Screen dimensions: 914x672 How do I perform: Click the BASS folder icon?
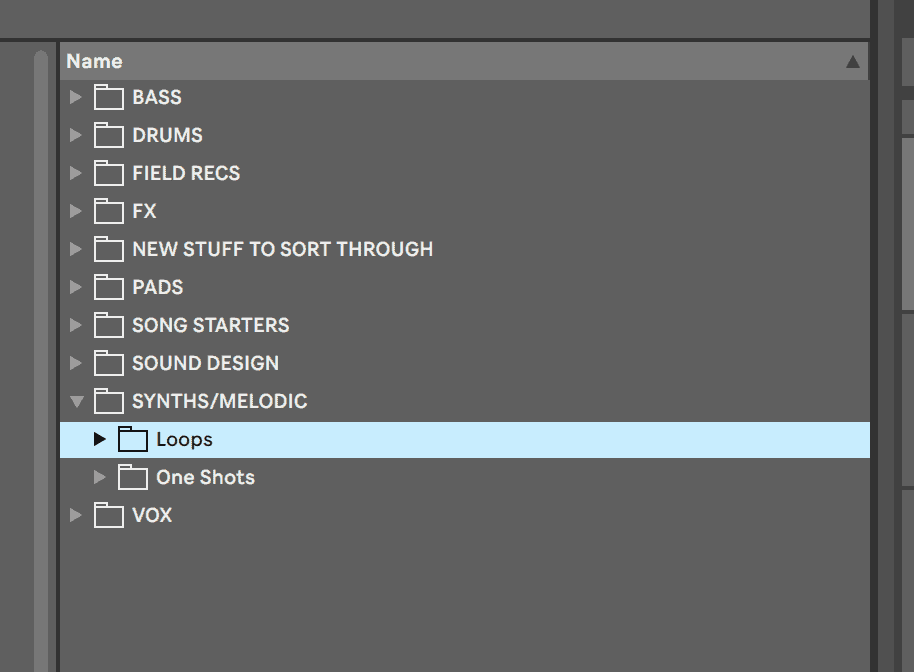point(108,97)
